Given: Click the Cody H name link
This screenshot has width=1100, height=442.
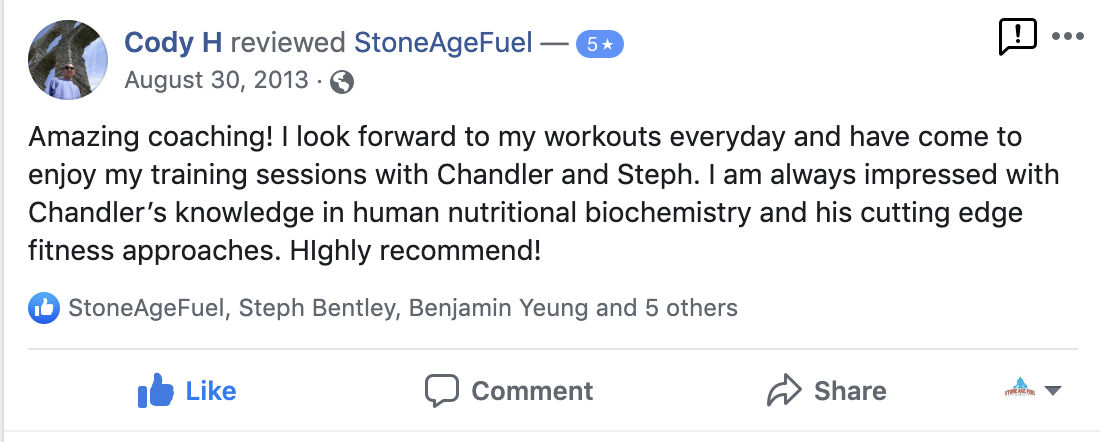Looking at the screenshot, I should pyautogui.click(x=173, y=42).
